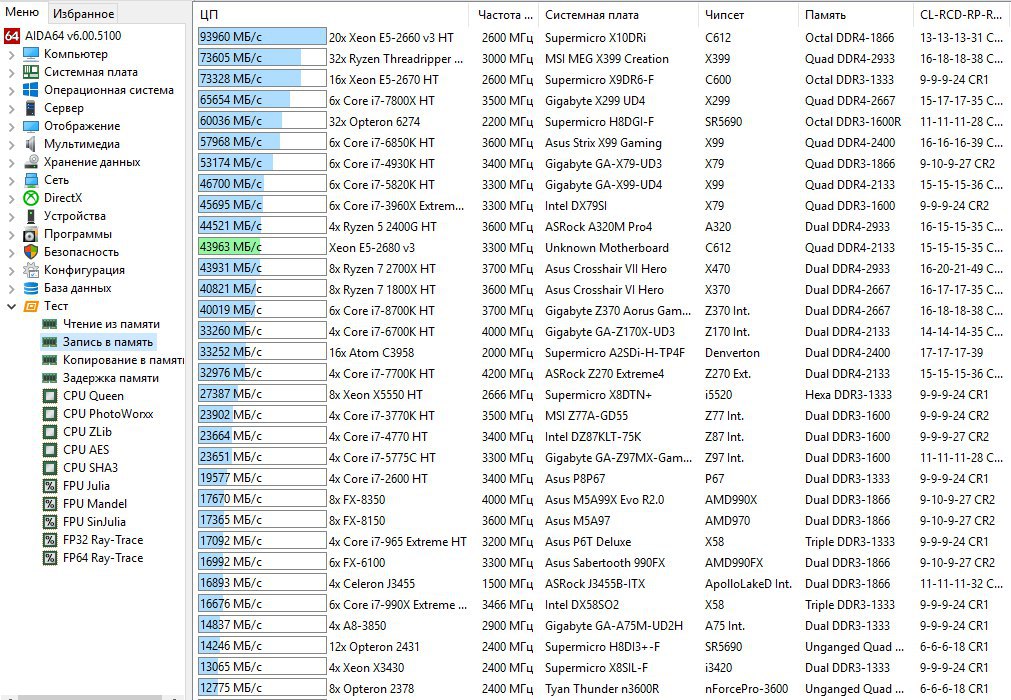Click the FPU Julia percent icon

(x=50, y=486)
